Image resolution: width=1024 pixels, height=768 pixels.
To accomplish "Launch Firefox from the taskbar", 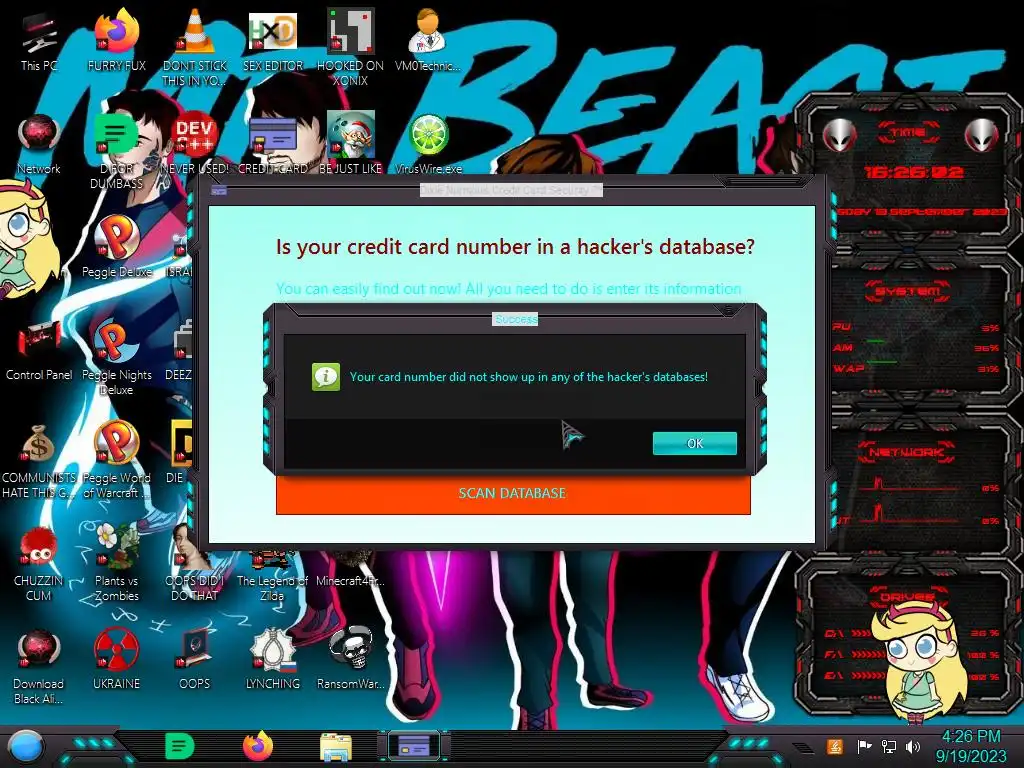I will coord(257,746).
